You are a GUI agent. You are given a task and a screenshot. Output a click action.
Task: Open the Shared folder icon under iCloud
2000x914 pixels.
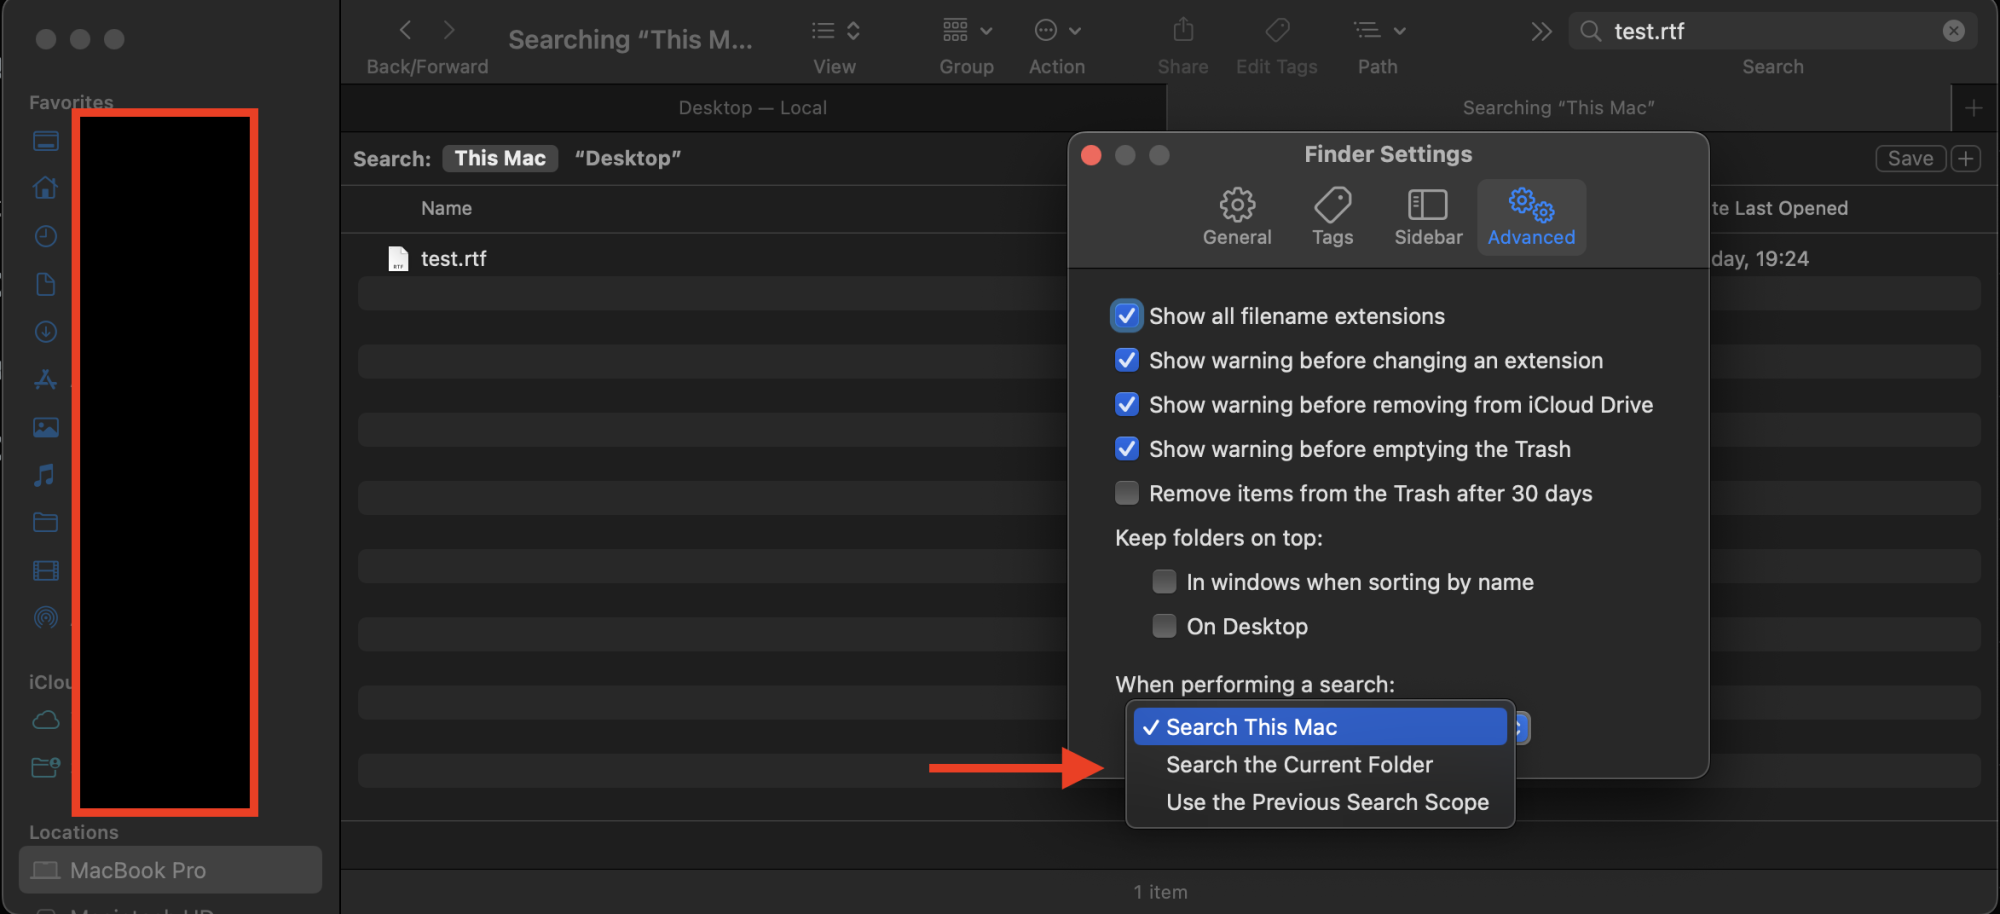click(x=46, y=767)
